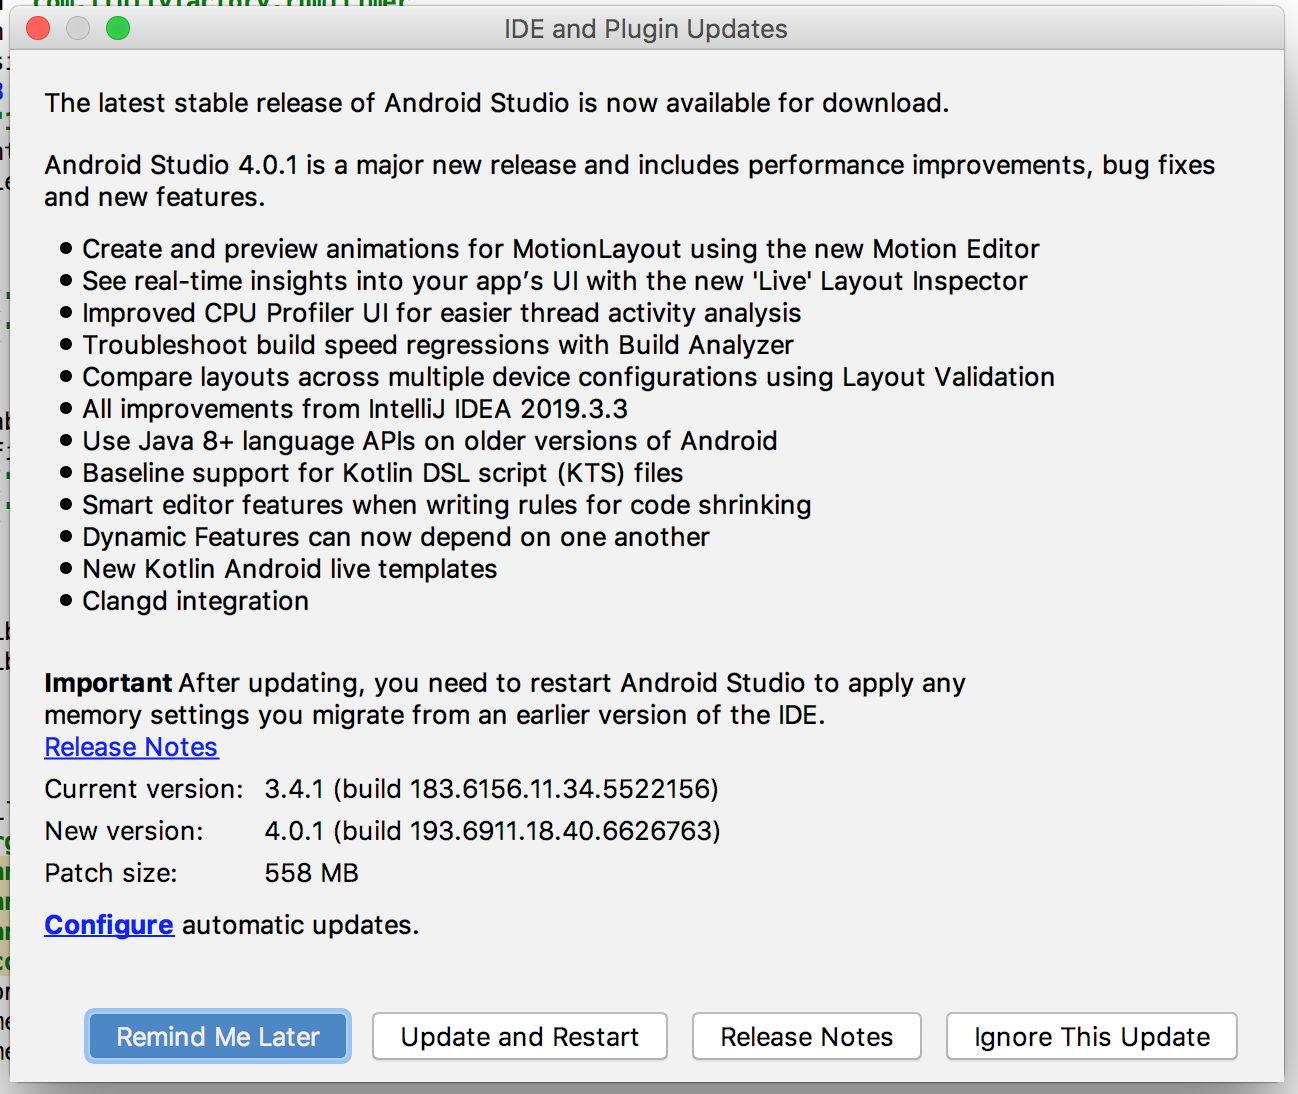The image size is (1298, 1094).
Task: Click the 'Live' Layout Inspector bullet
Action: (555, 281)
